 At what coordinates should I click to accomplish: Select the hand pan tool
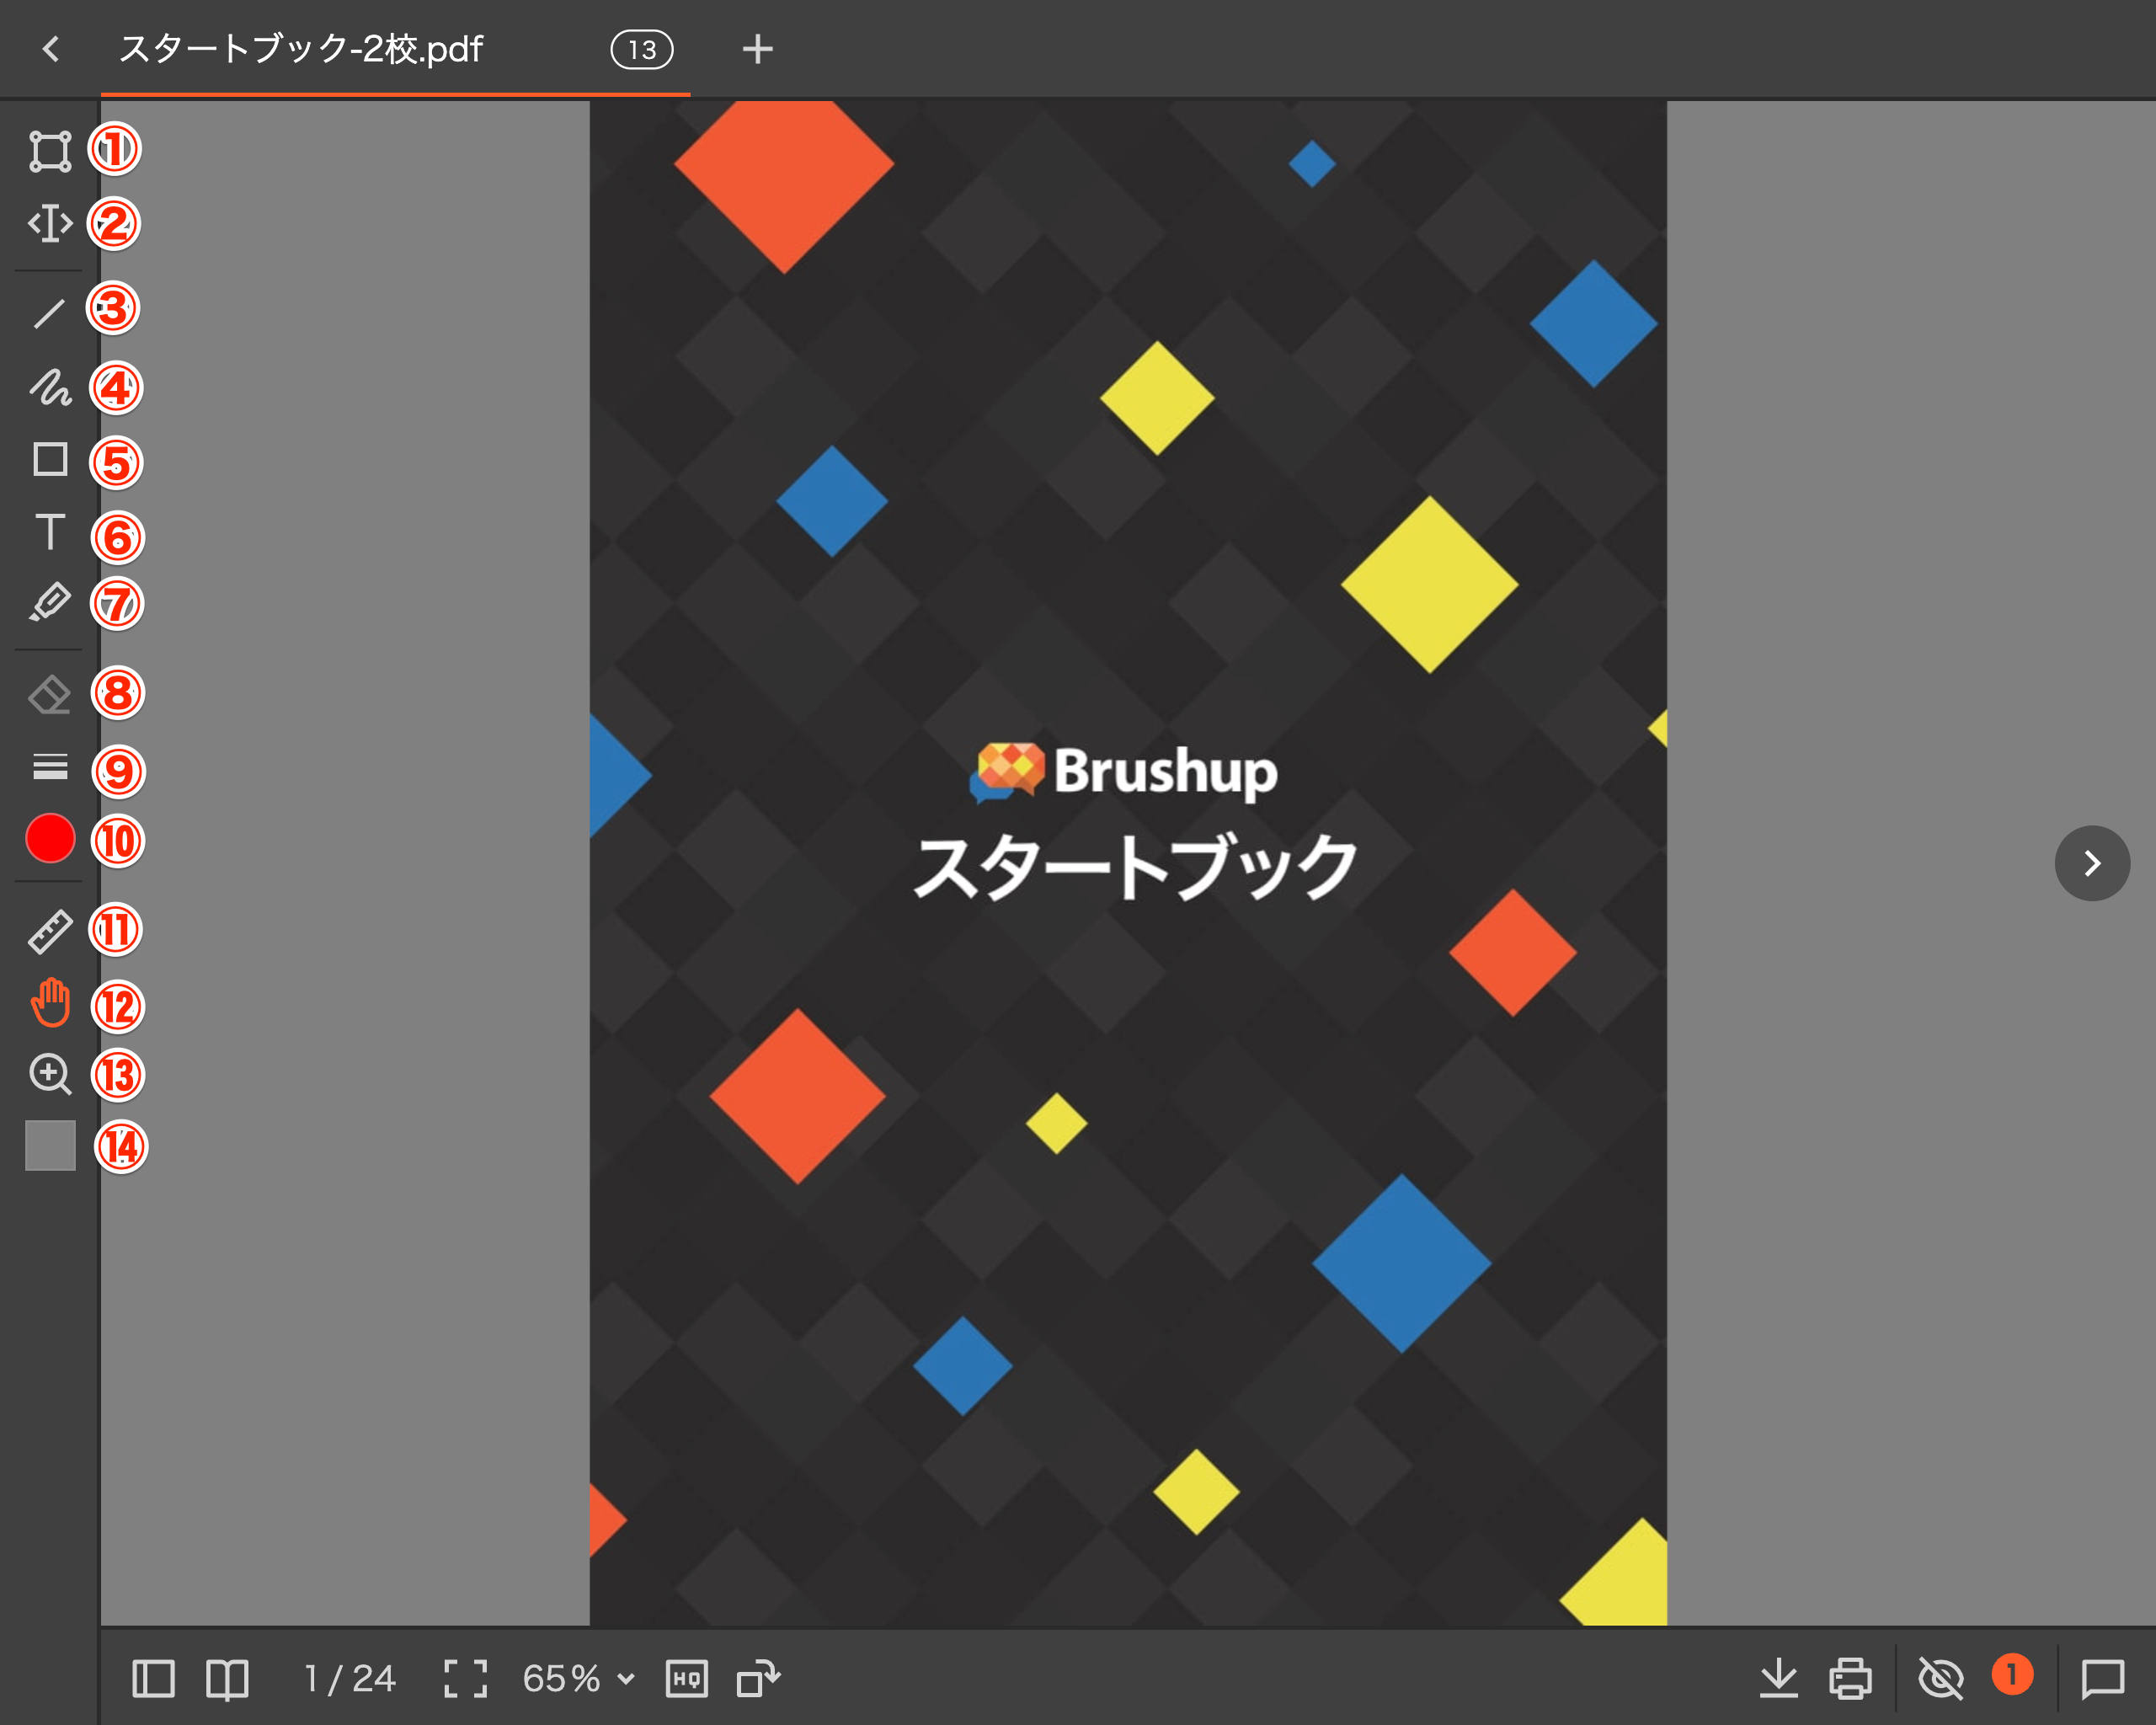tap(50, 1003)
